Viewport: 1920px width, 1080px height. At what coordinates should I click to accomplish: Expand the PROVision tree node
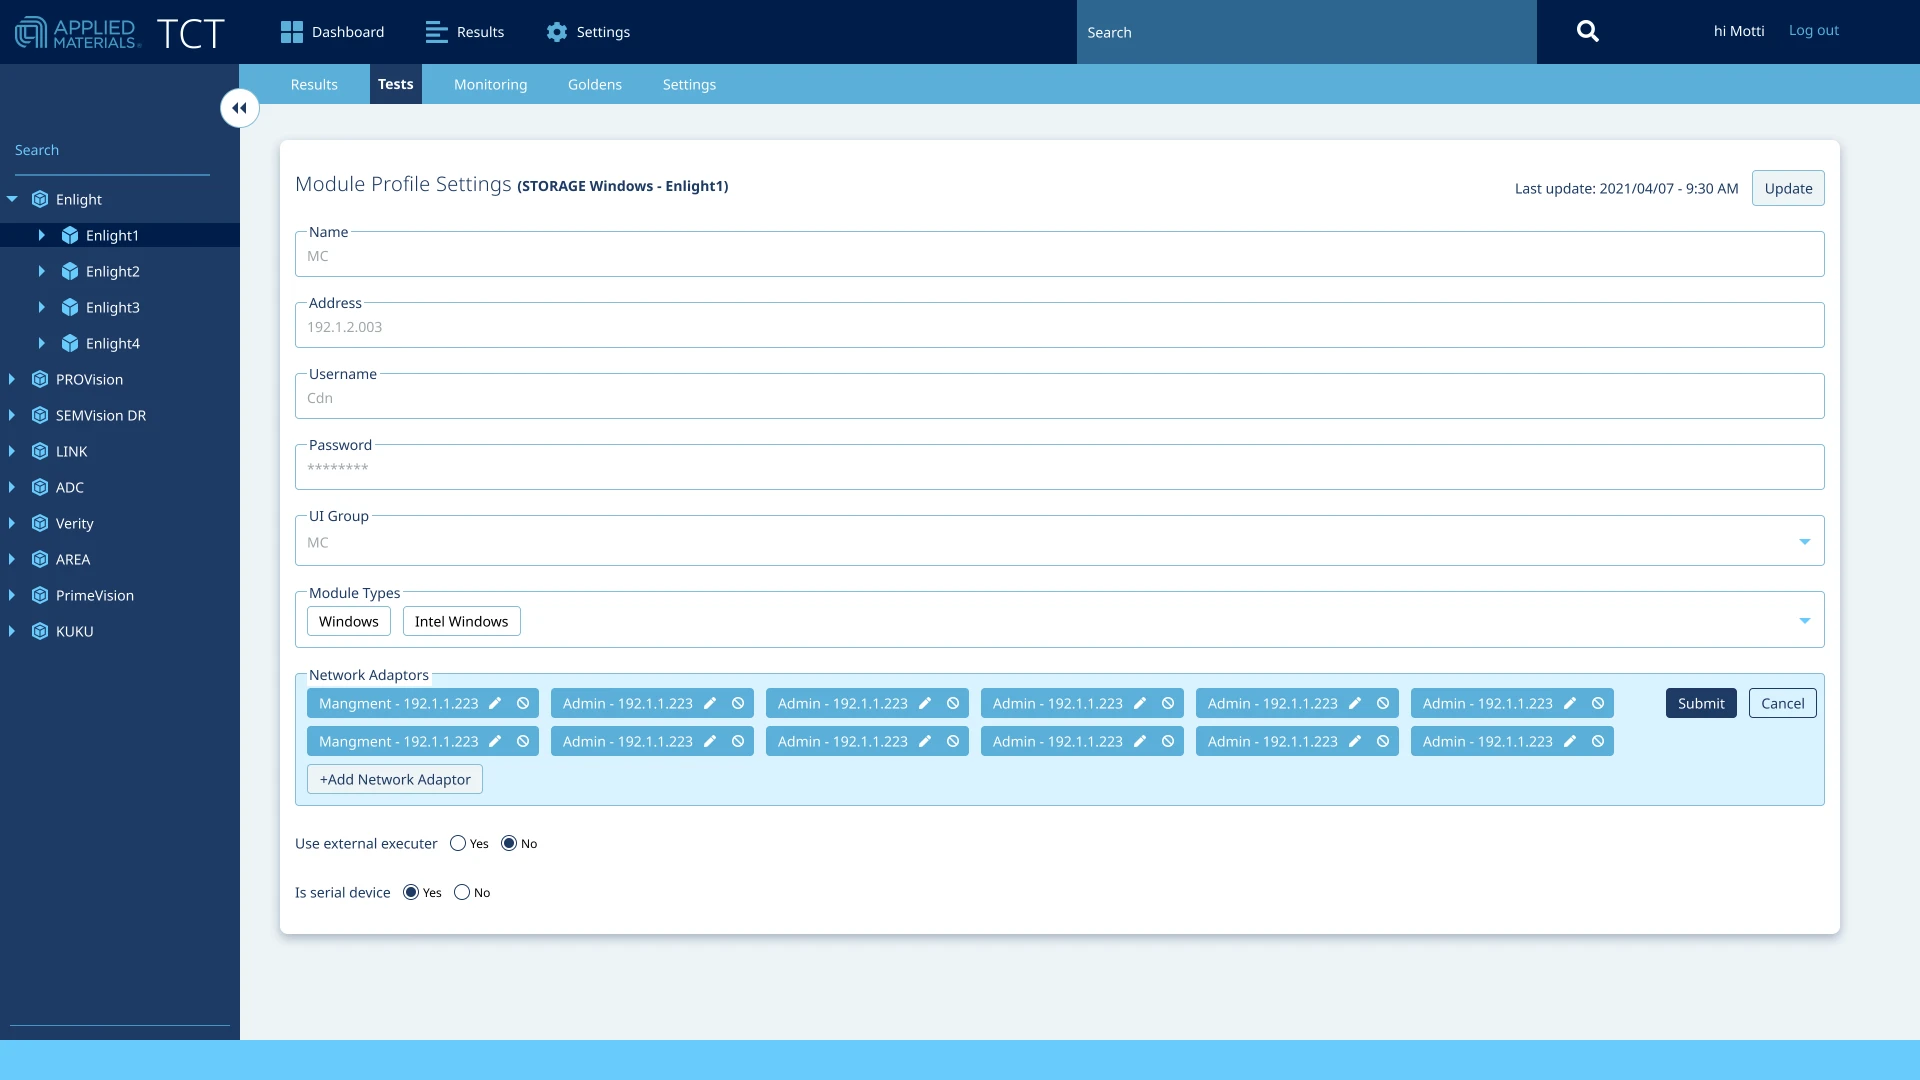[x=12, y=379]
